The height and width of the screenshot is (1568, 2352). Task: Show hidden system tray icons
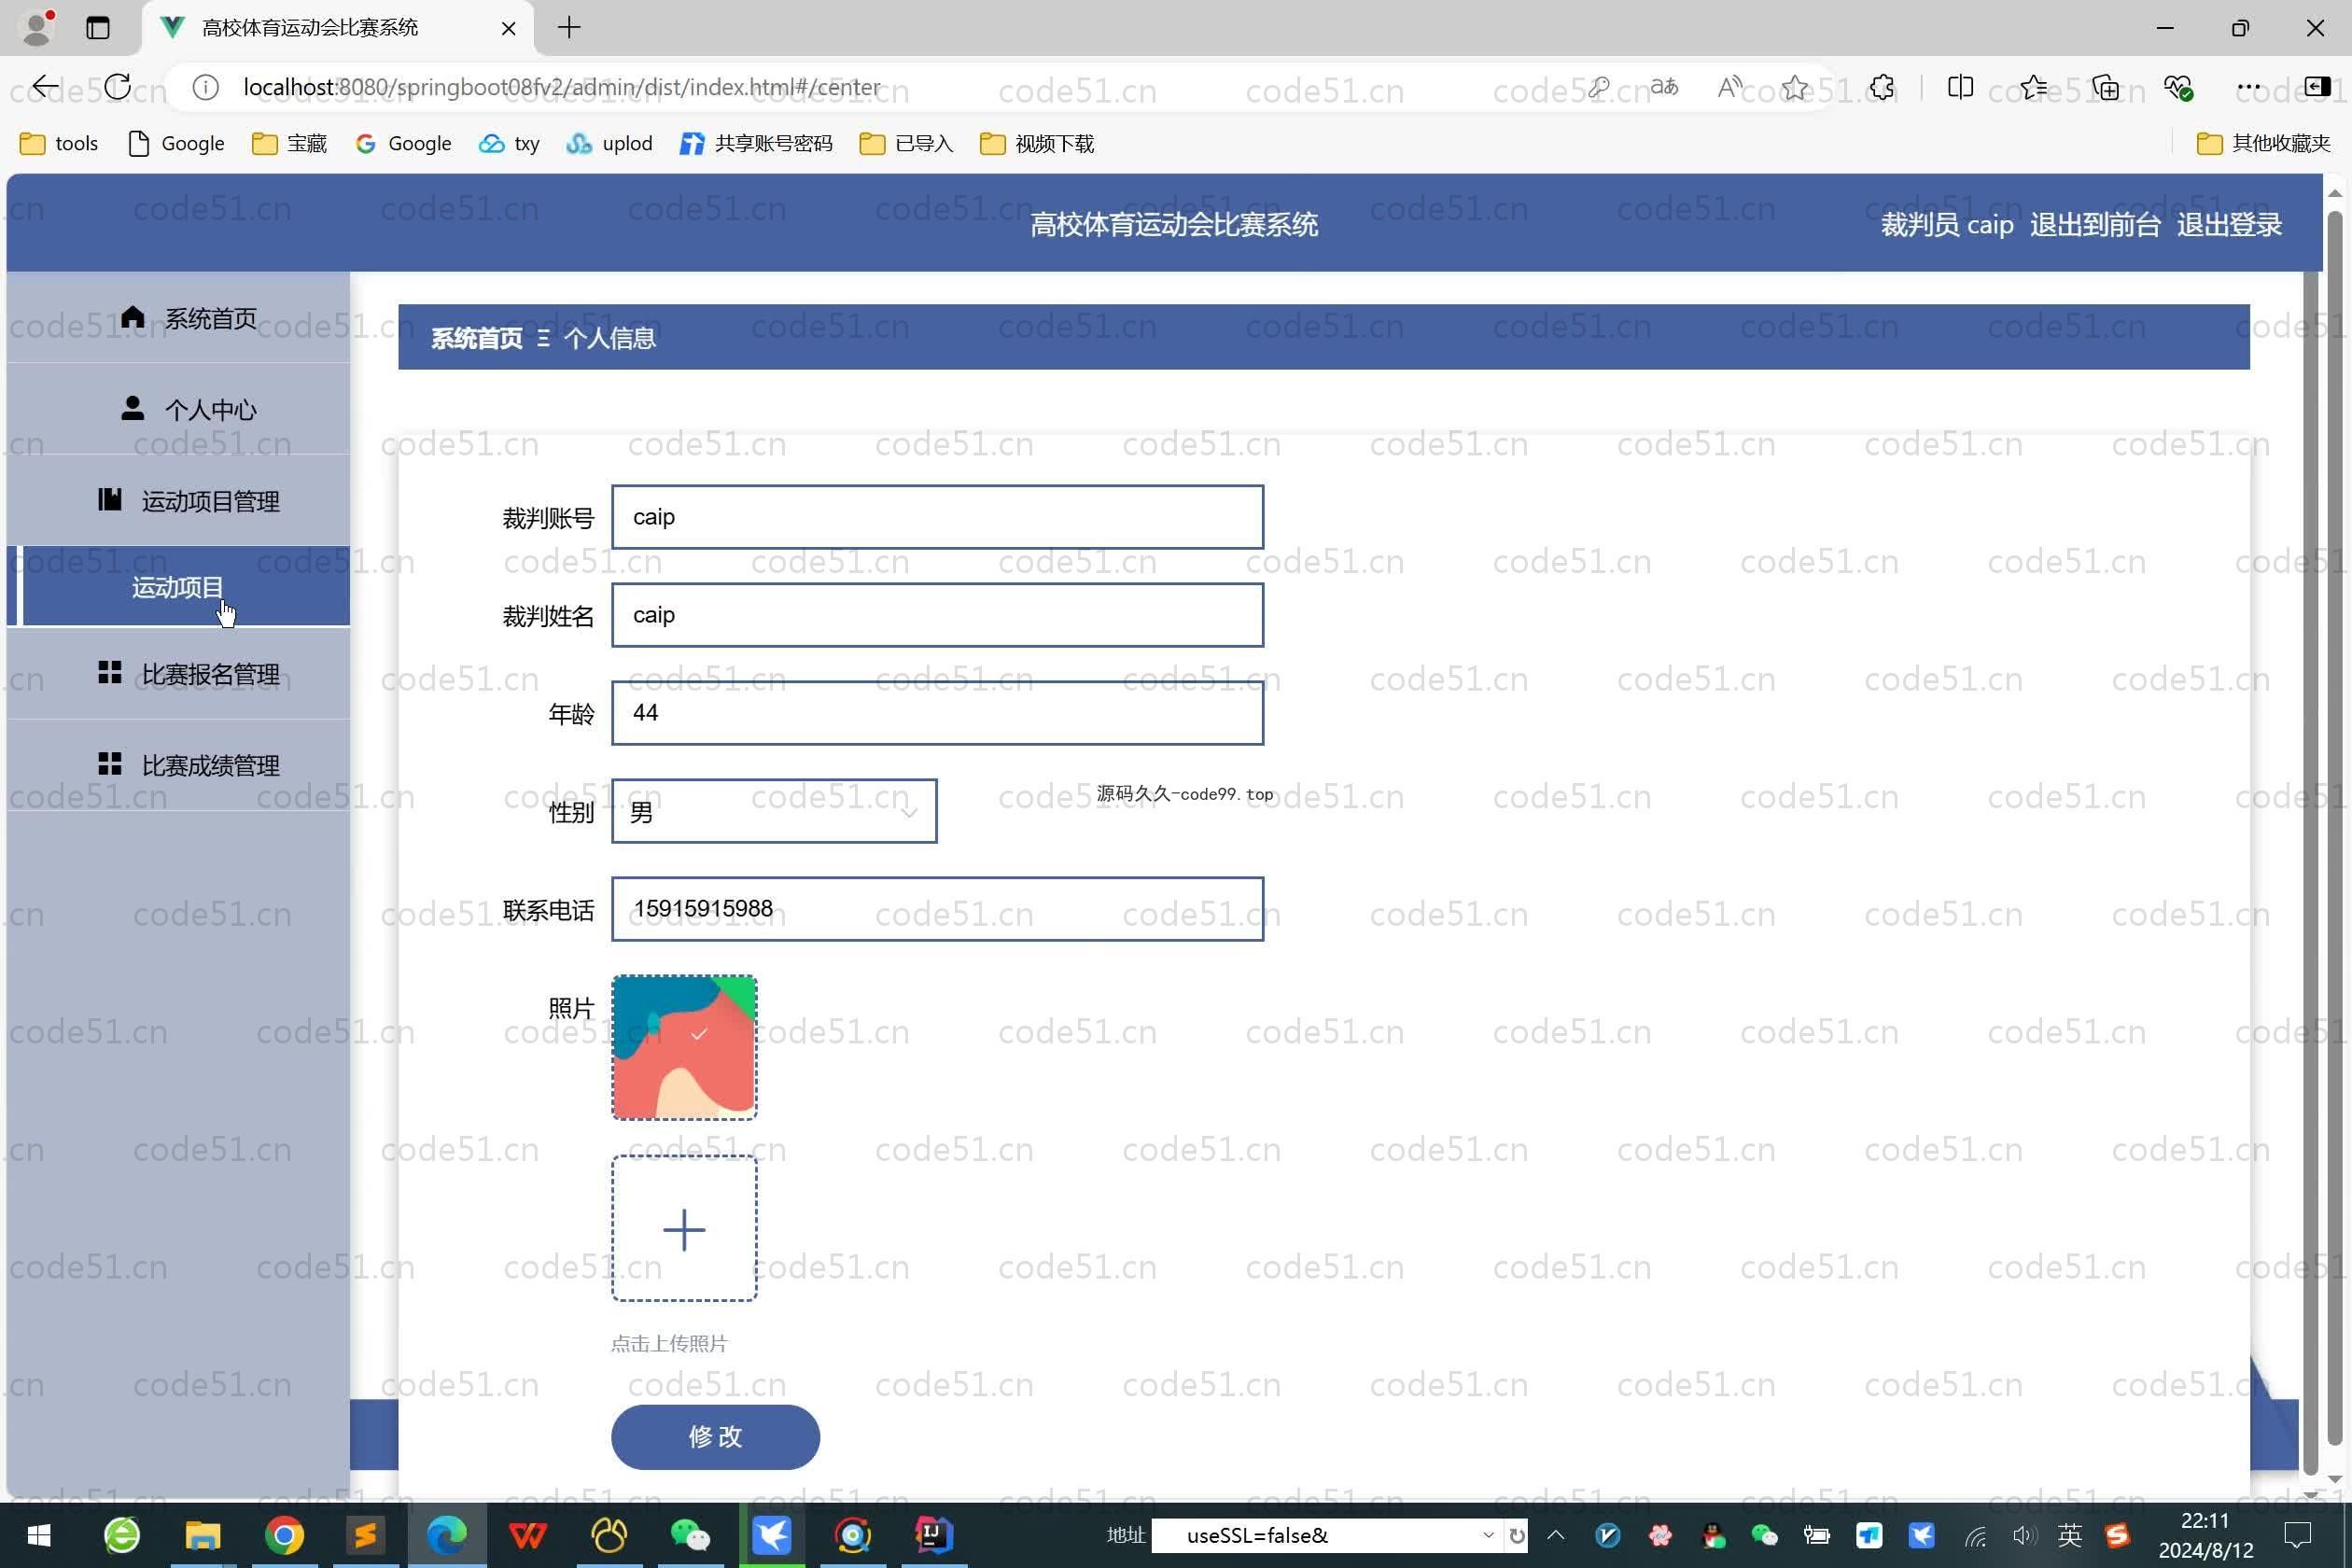coord(1555,1535)
